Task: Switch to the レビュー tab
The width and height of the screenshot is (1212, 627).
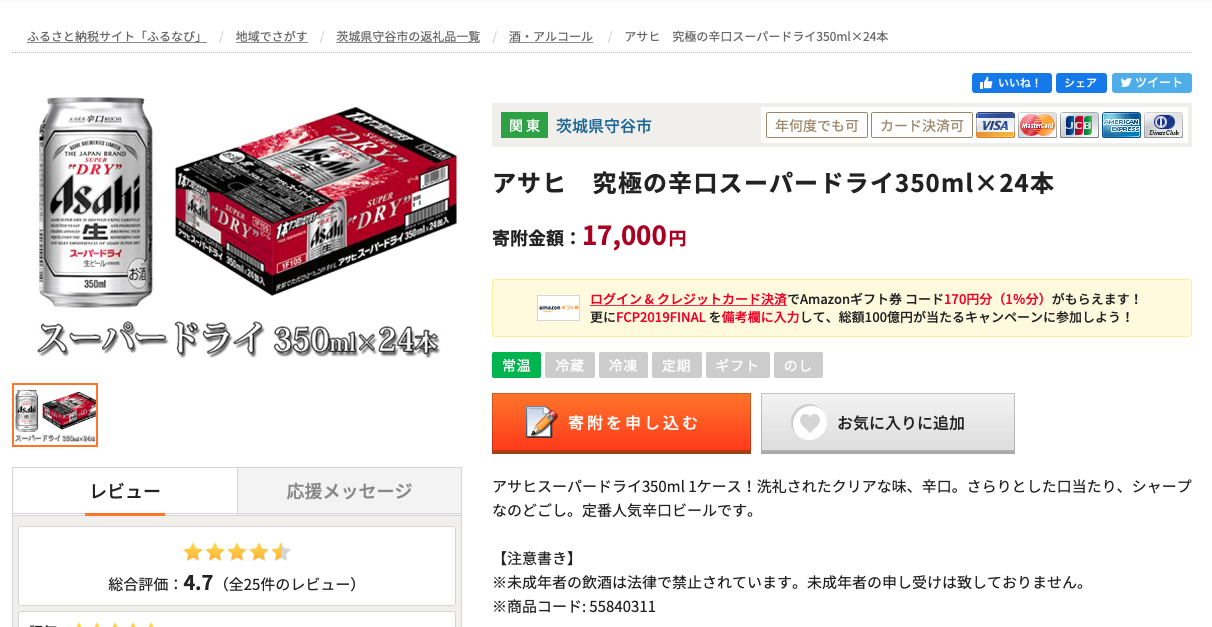Action: (x=125, y=491)
